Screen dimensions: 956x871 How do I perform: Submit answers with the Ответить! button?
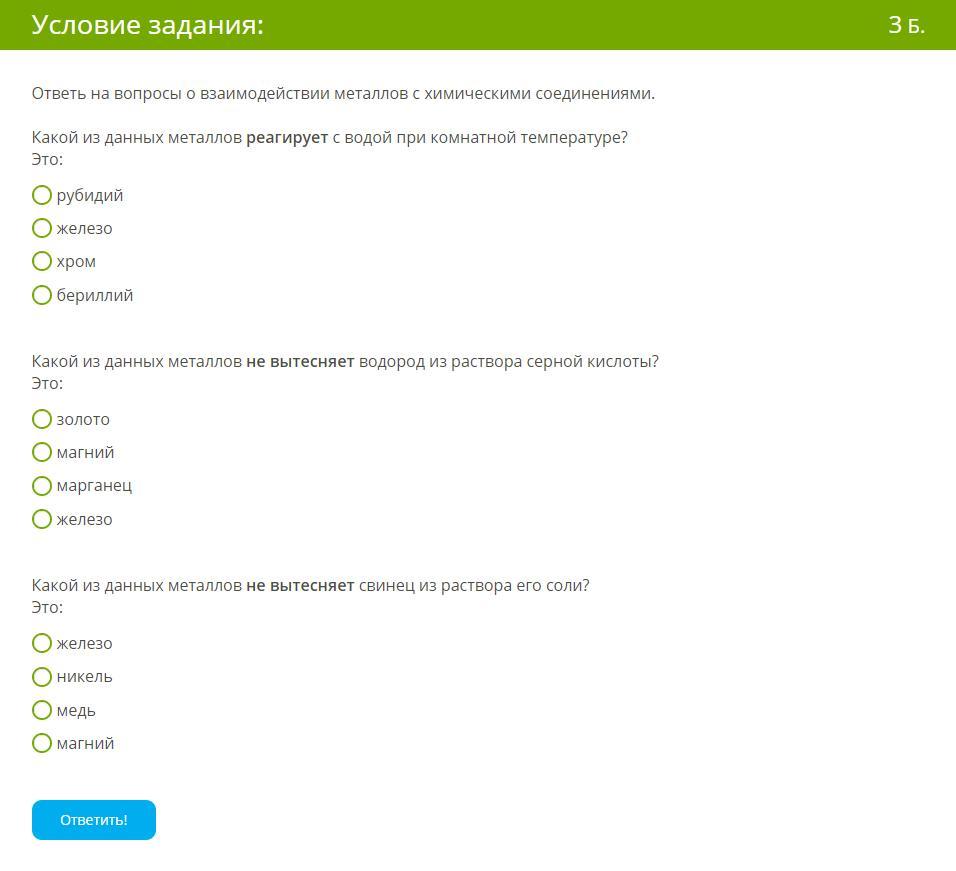[x=94, y=820]
